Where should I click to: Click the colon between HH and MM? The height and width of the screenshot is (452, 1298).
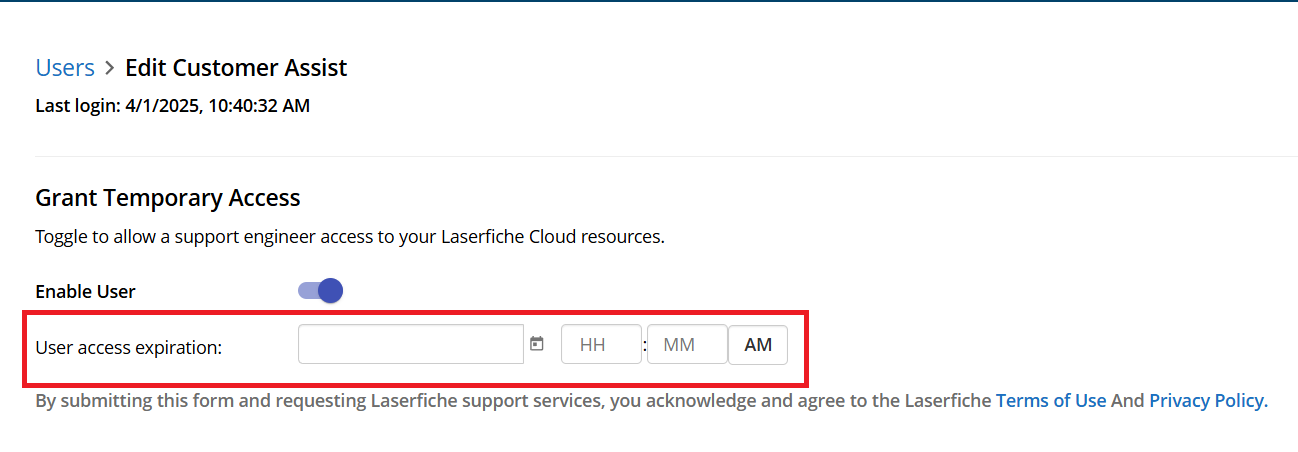(x=645, y=346)
